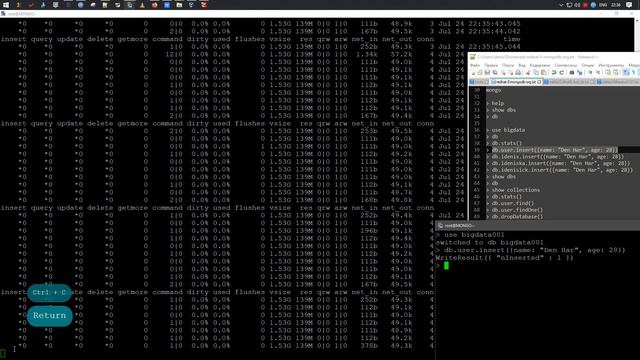Click the '196b' net_in value in mongostat
The width and height of the screenshot is (640, 360).
369,231
